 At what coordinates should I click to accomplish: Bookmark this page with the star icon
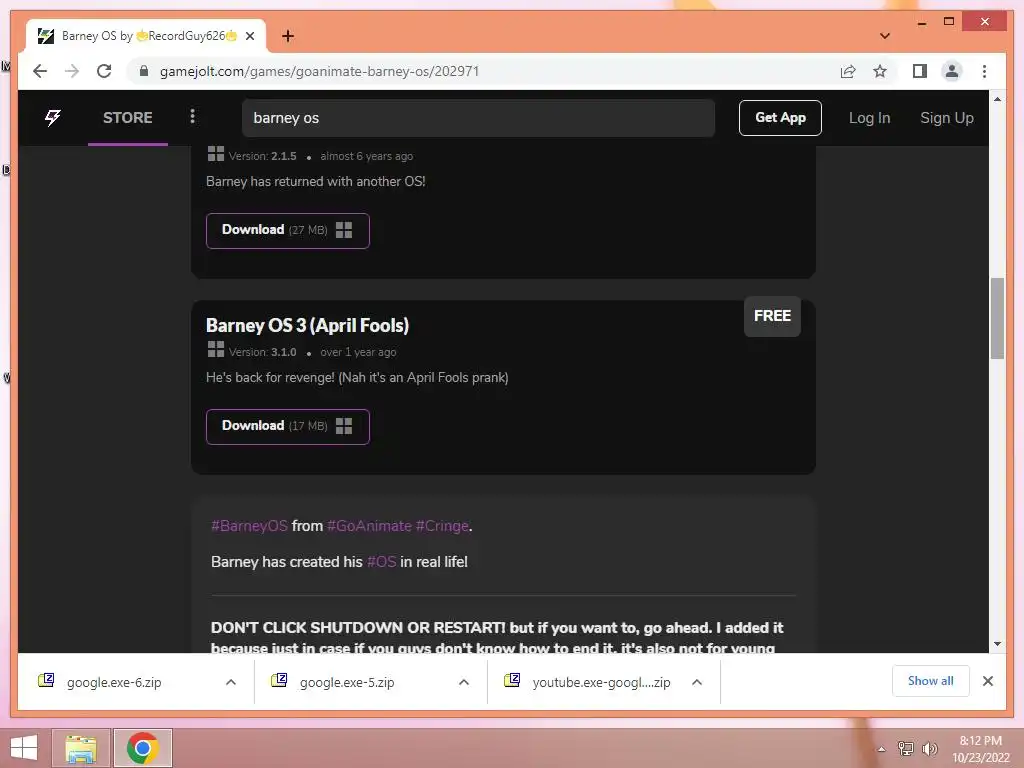(x=880, y=71)
